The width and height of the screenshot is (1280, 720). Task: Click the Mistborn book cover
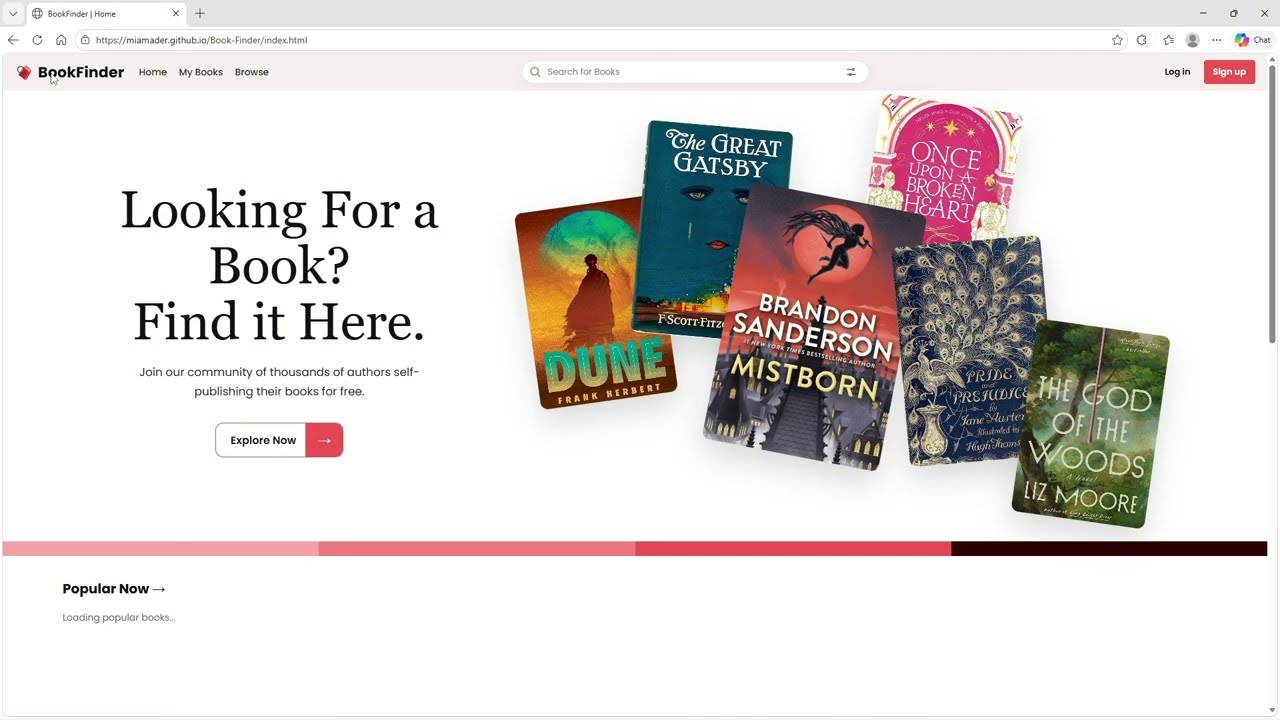coord(812,330)
